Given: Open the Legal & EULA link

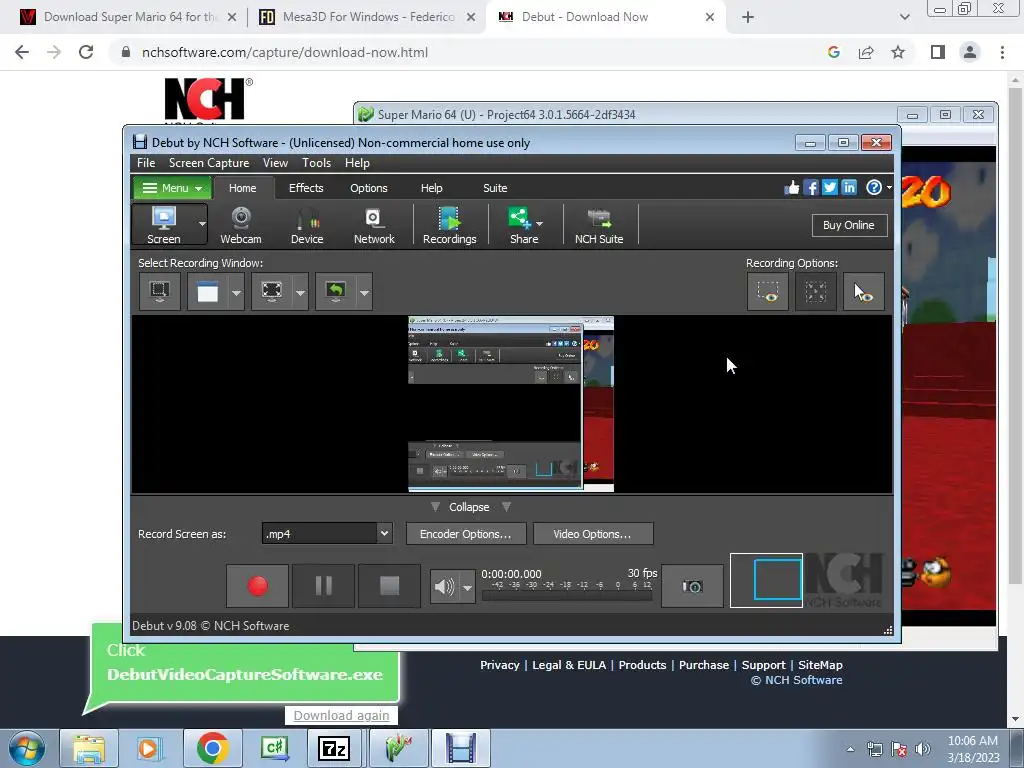Looking at the screenshot, I should 569,665.
